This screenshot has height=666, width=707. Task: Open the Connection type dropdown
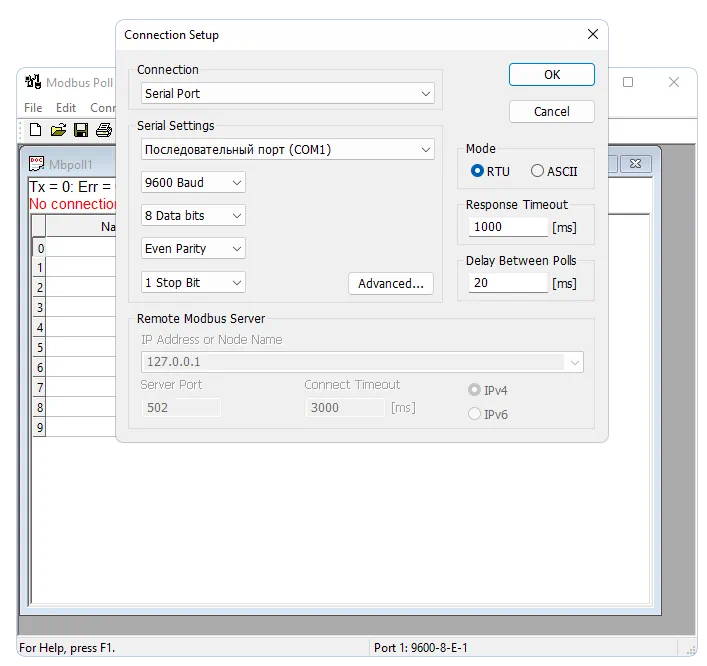287,94
